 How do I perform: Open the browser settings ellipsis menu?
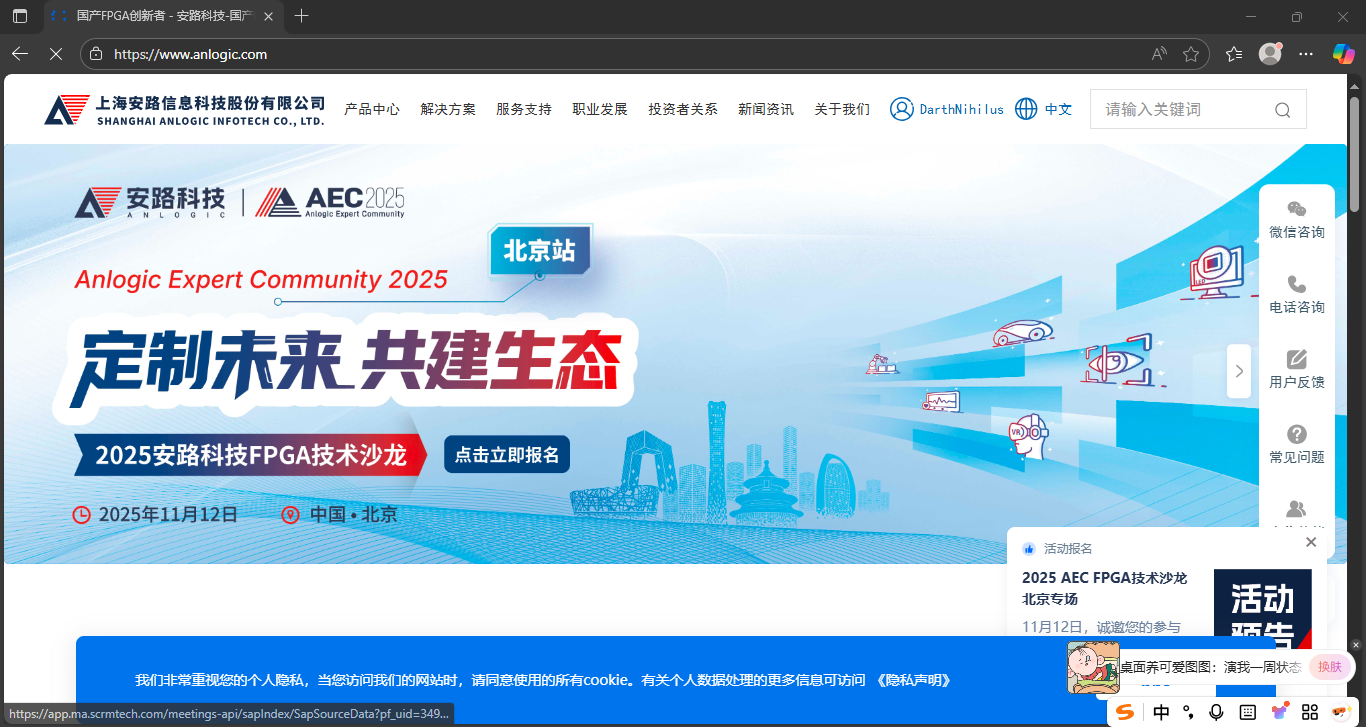(1306, 54)
